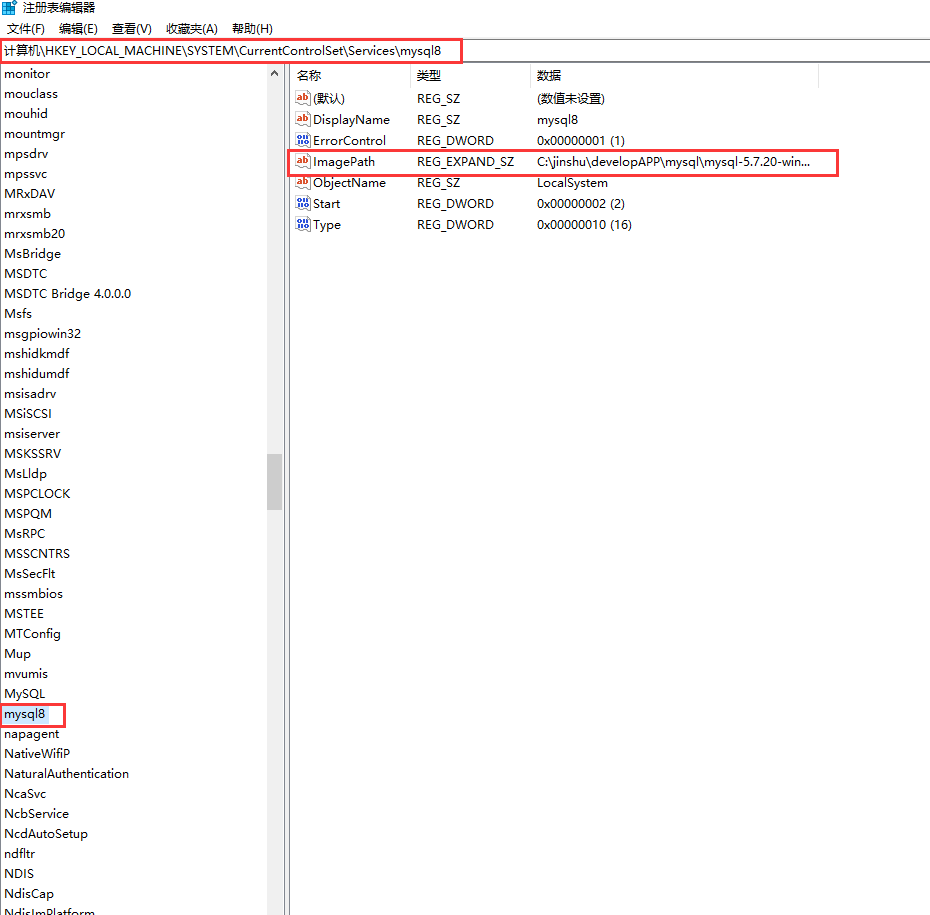Click the string icon beside ObjectName
This screenshot has height=915, width=930.
(x=303, y=182)
